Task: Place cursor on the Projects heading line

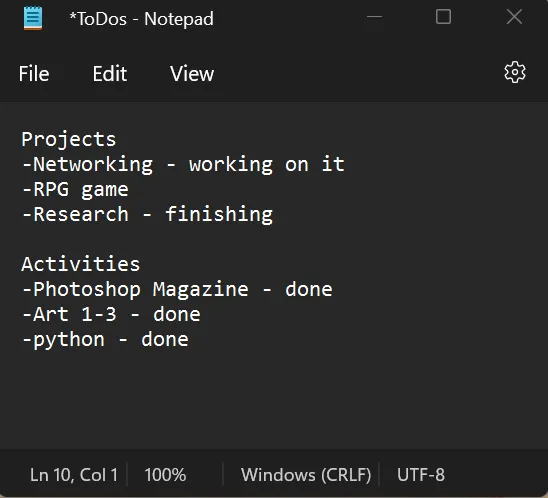Action: point(68,139)
